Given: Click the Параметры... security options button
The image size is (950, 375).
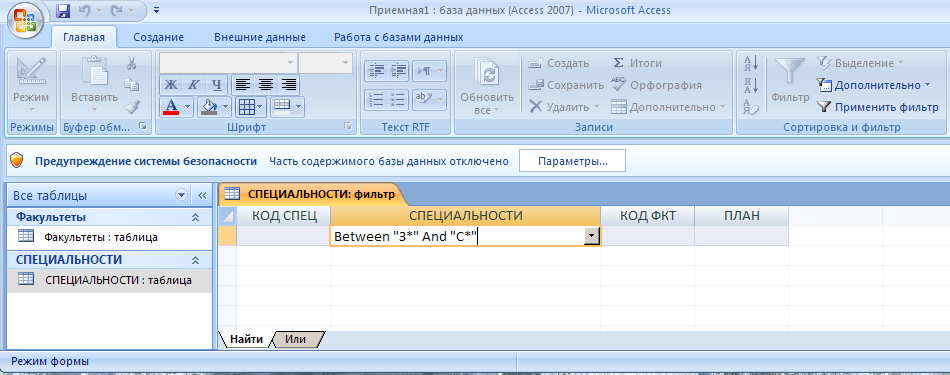Looking at the screenshot, I should pos(573,161).
